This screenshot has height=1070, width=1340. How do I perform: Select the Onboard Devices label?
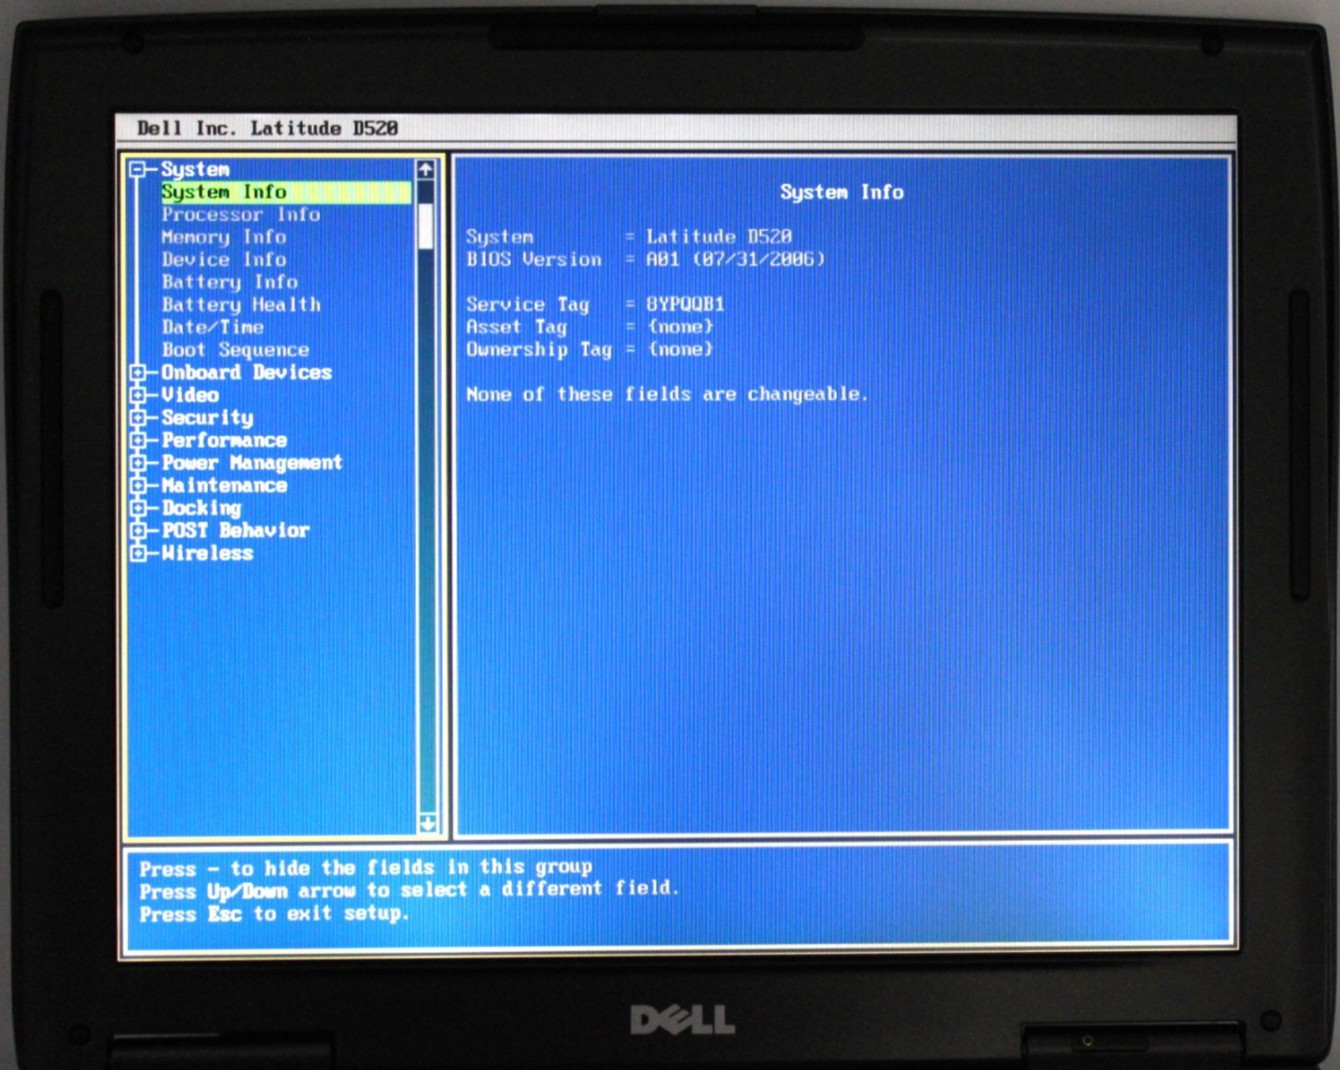click(x=247, y=372)
